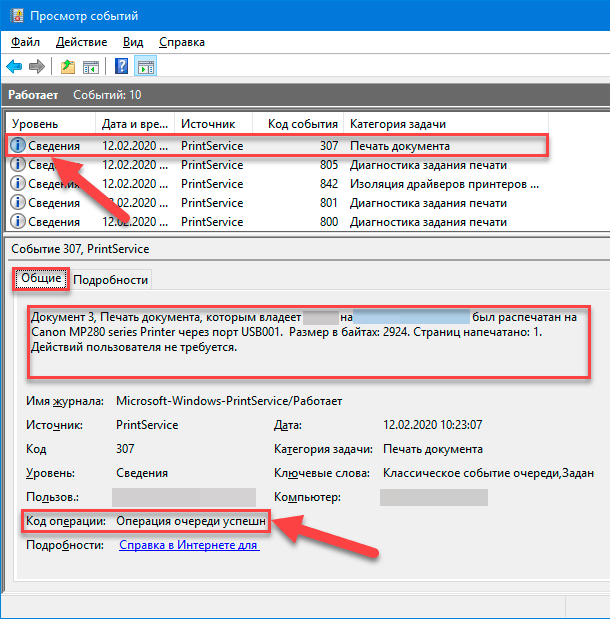
Task: Click the Событие 307, PrintService heading
Action: click(80, 249)
